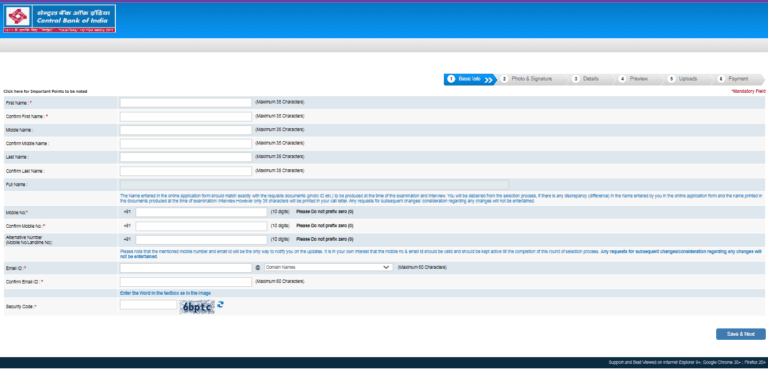The height and width of the screenshot is (383, 768).
Task: Select the Basic Info step number icon
Action: [451, 79]
